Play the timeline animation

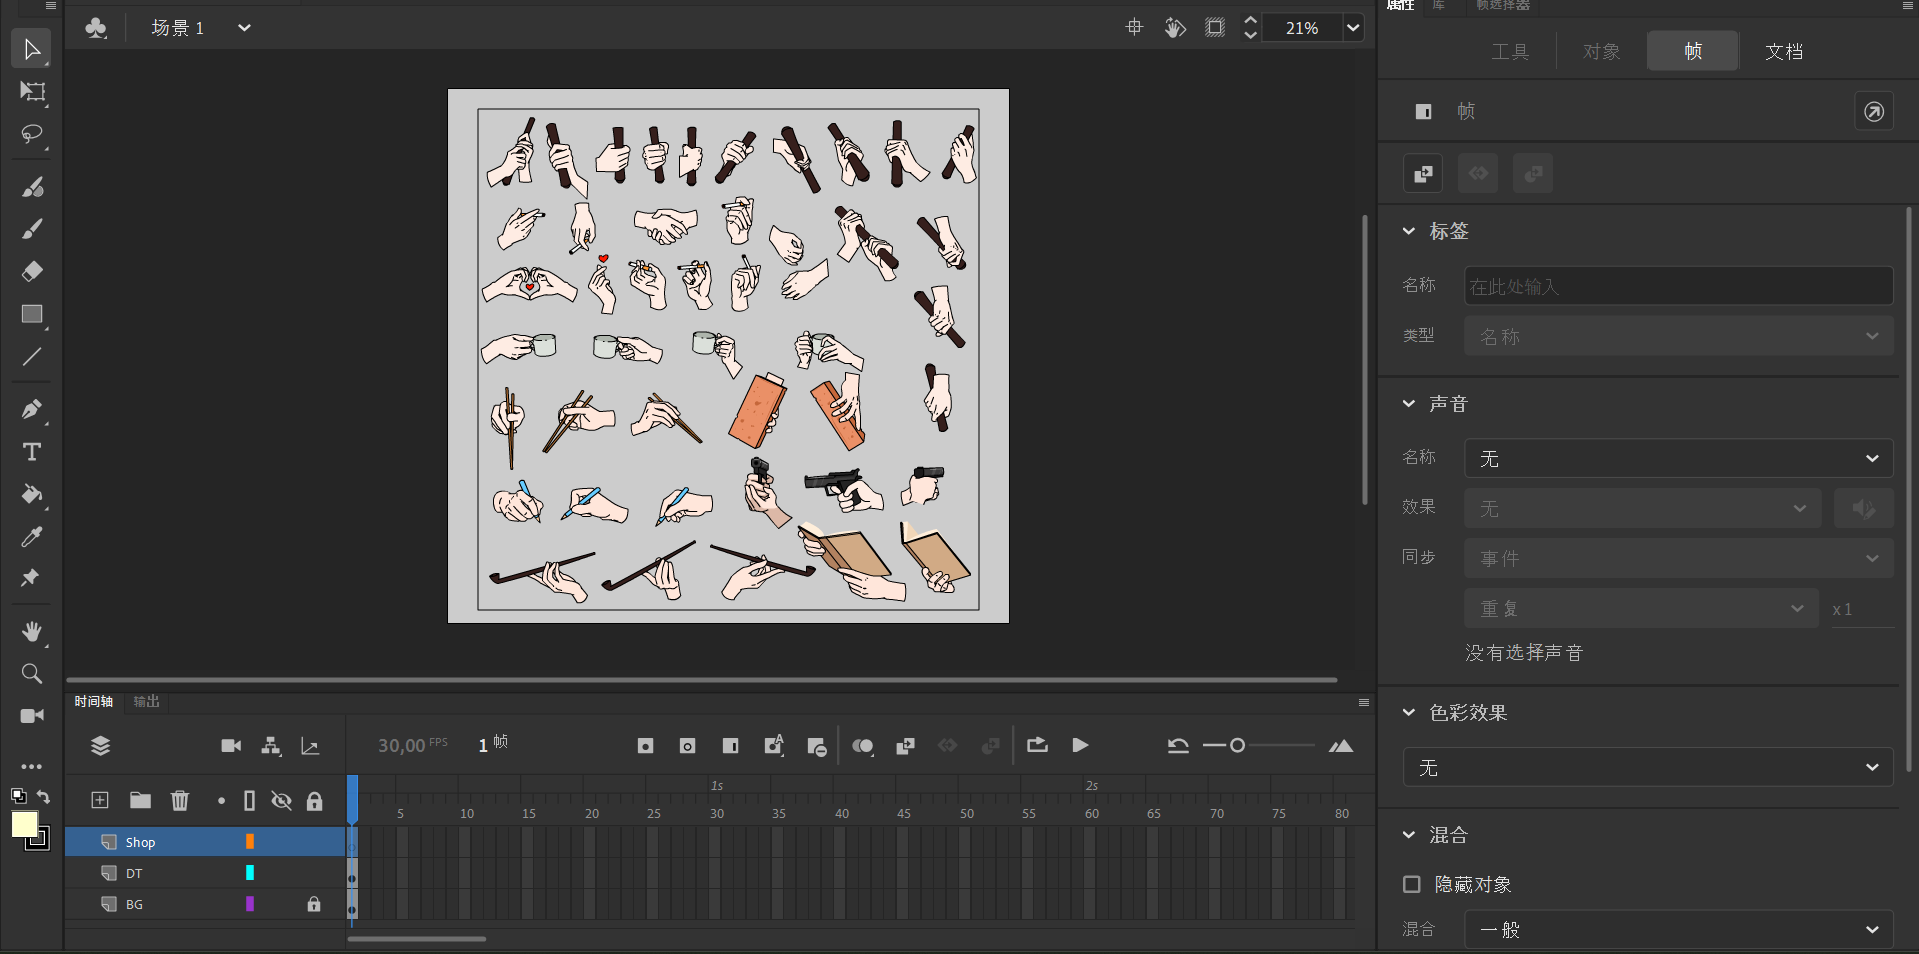(1080, 745)
